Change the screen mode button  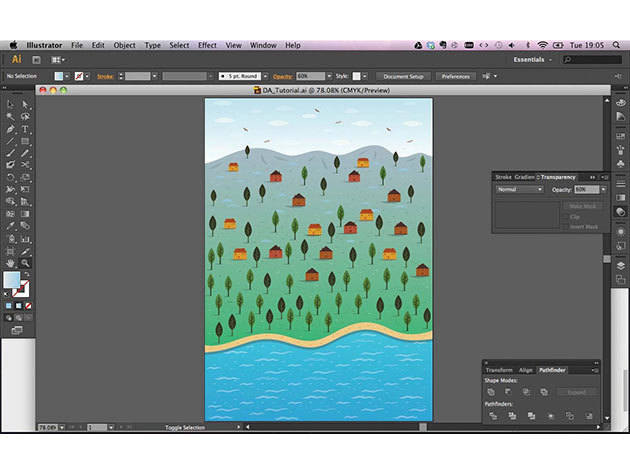[17, 330]
